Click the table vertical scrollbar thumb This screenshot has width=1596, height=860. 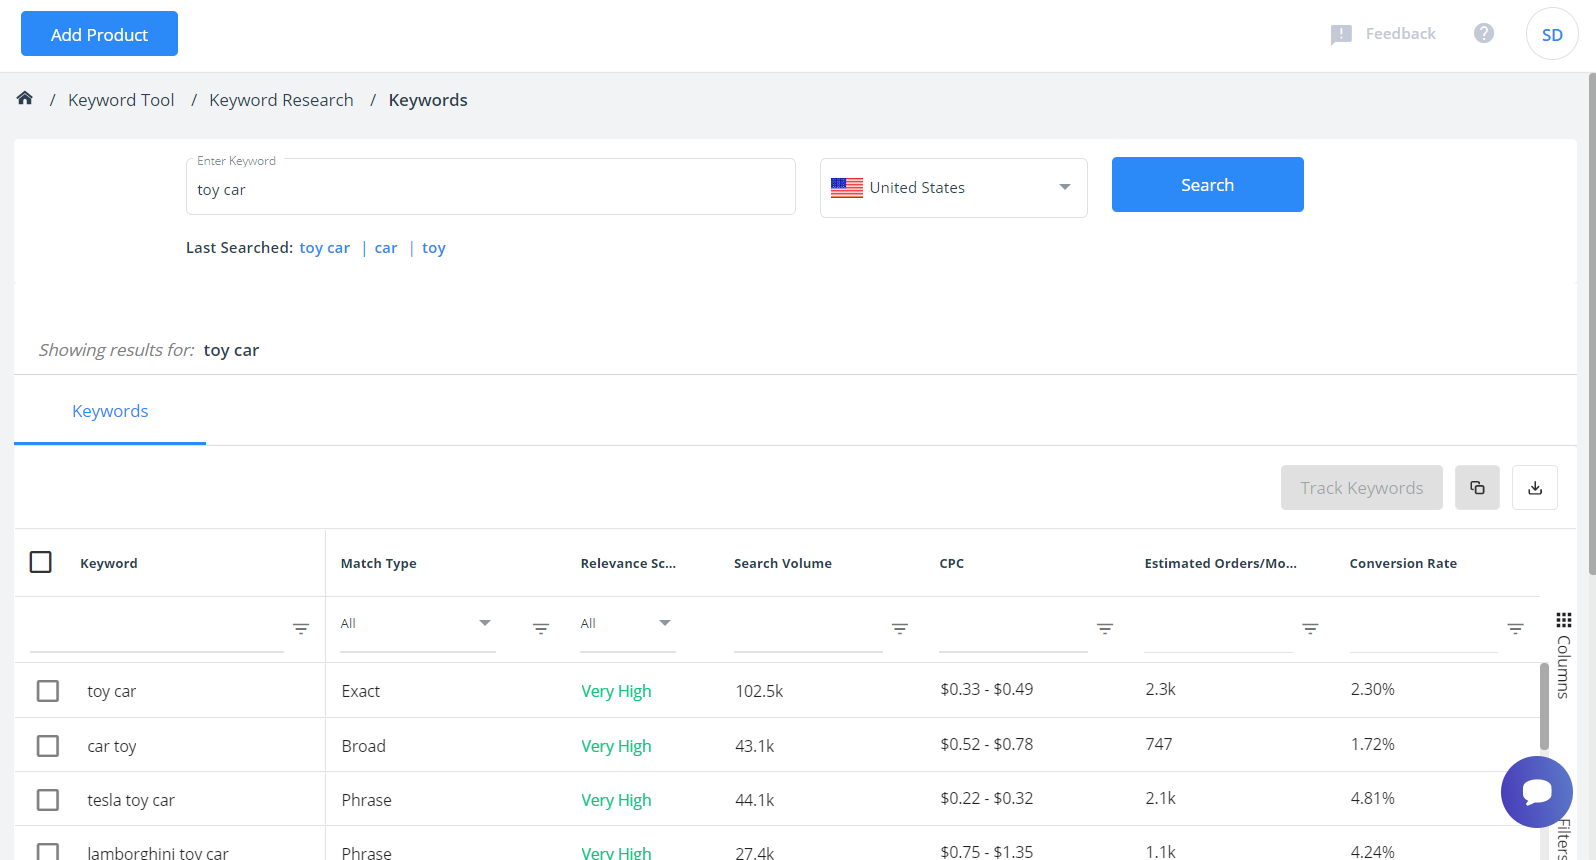coord(1544,706)
